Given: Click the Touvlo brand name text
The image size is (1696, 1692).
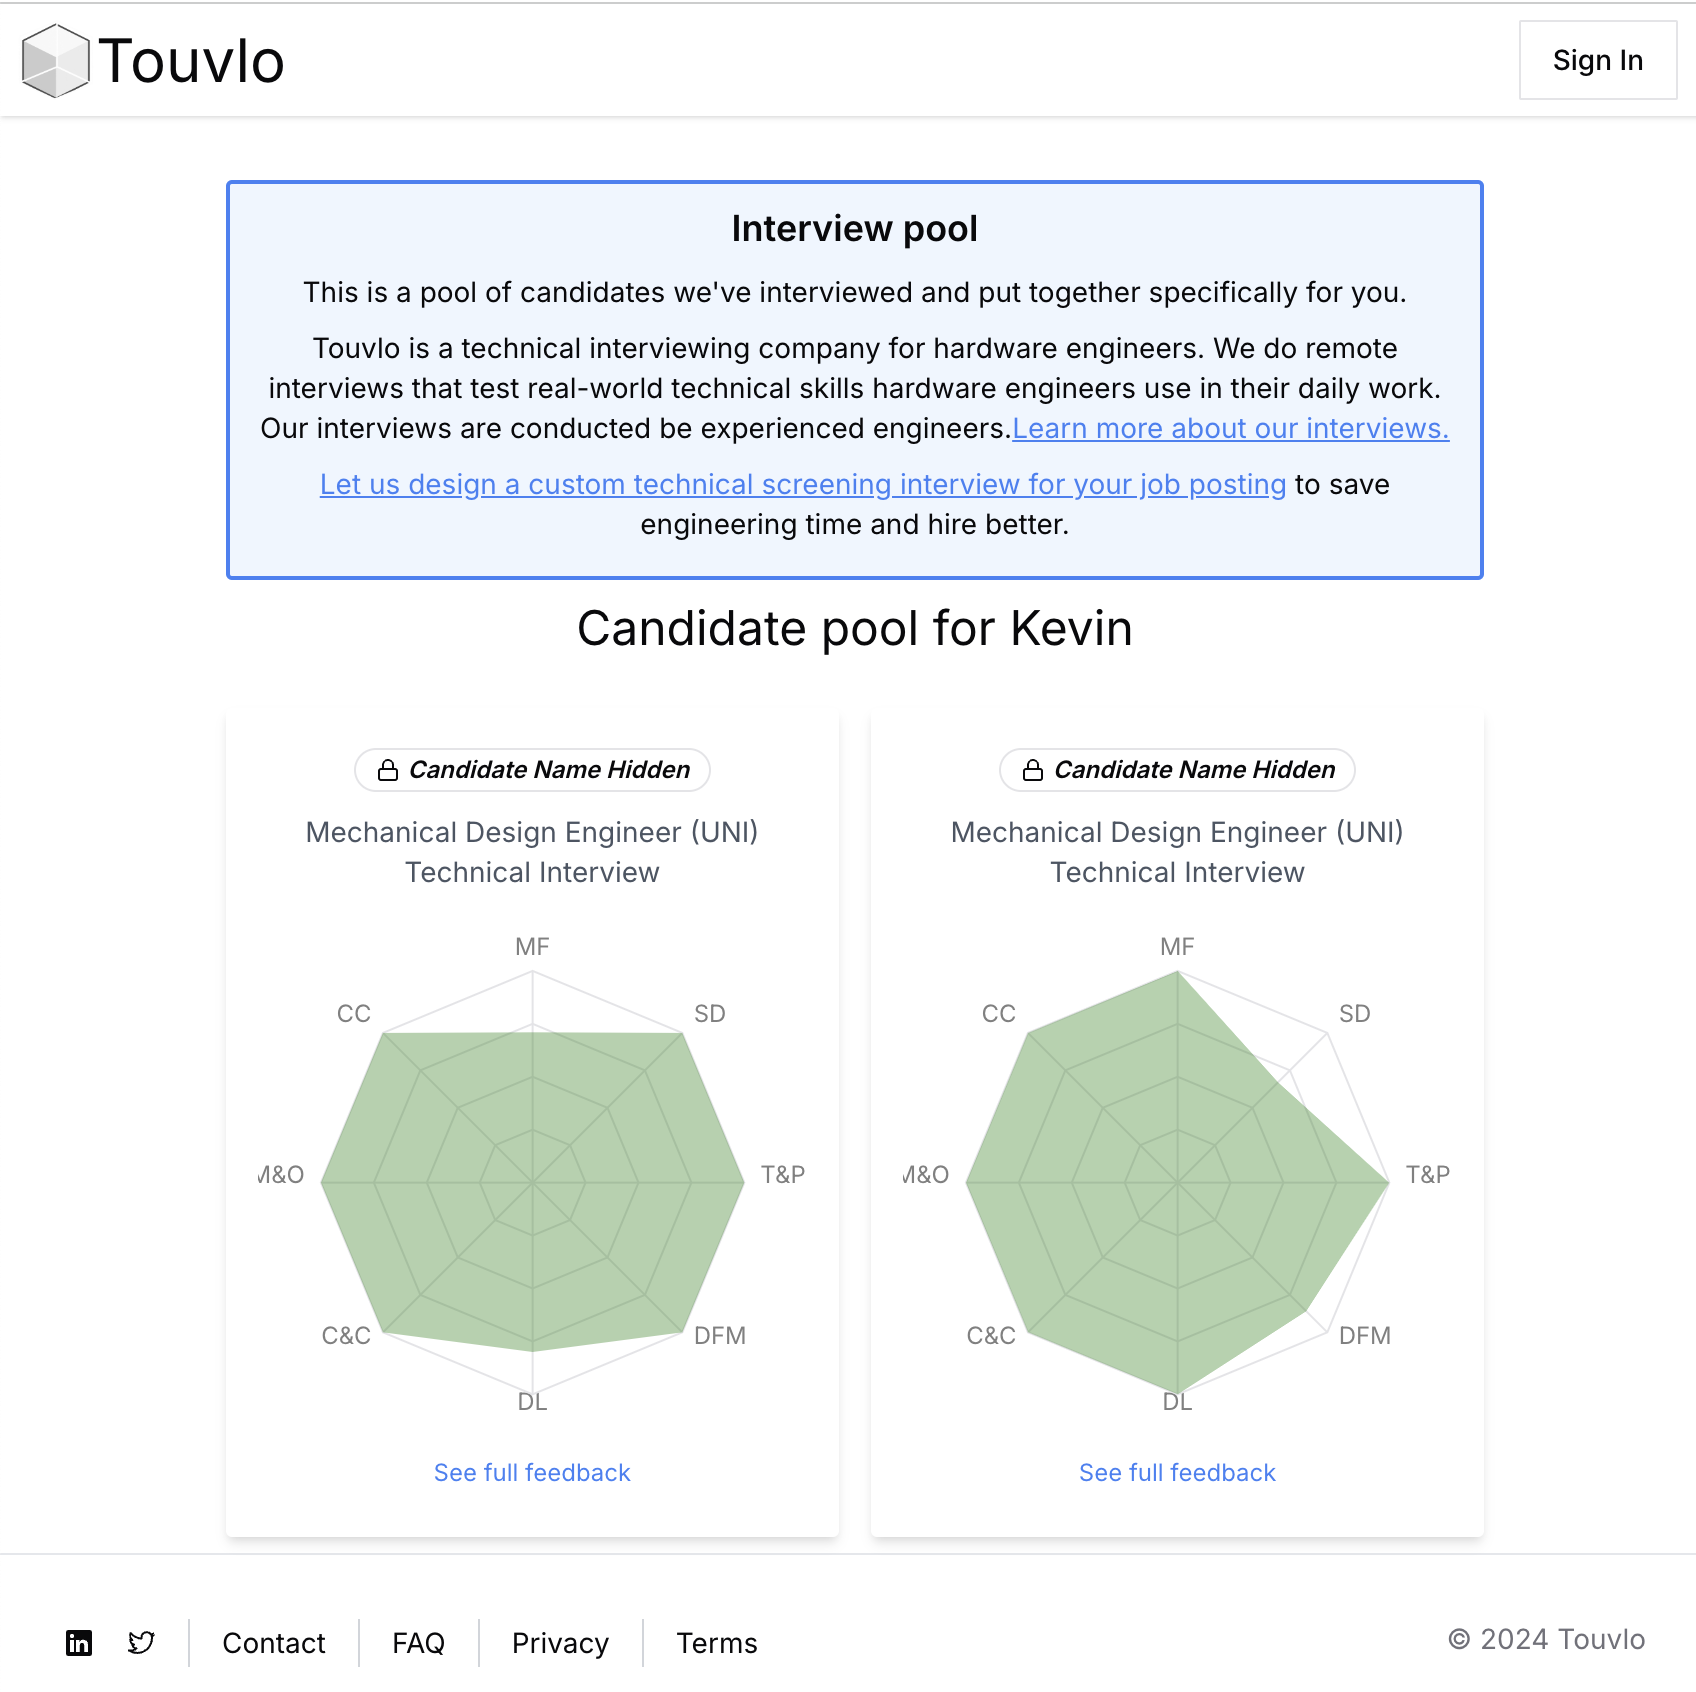Looking at the screenshot, I should point(191,61).
